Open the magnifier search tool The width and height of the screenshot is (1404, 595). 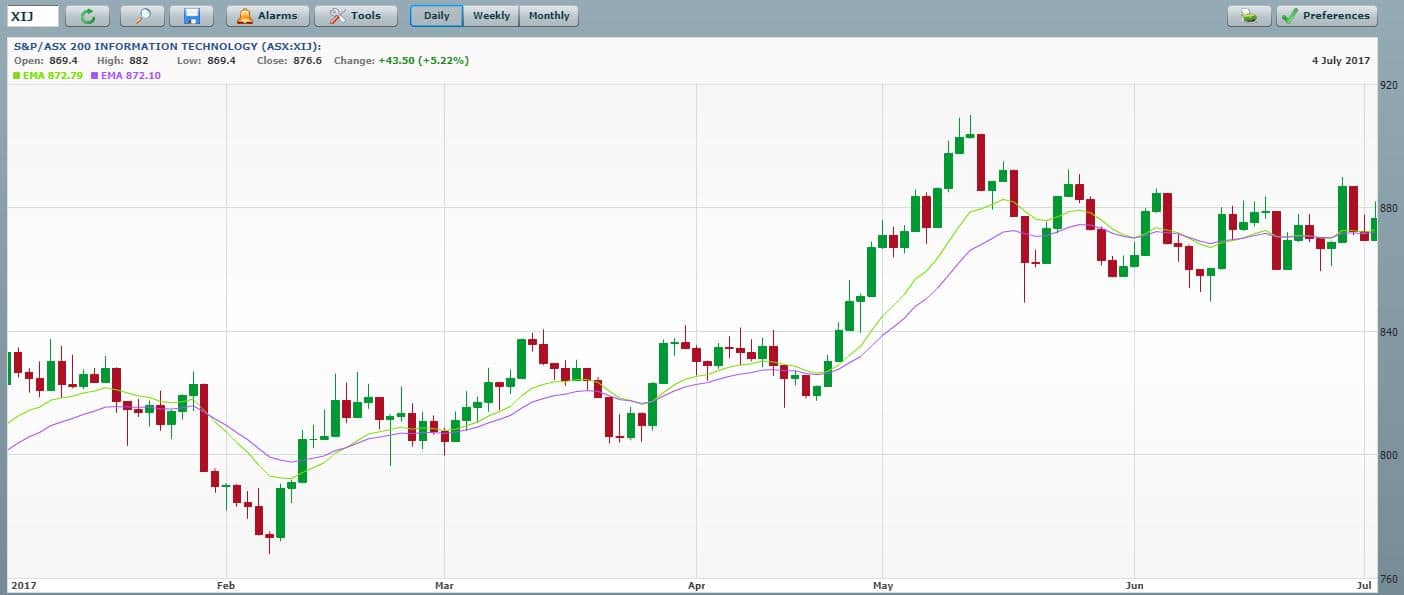coord(142,16)
